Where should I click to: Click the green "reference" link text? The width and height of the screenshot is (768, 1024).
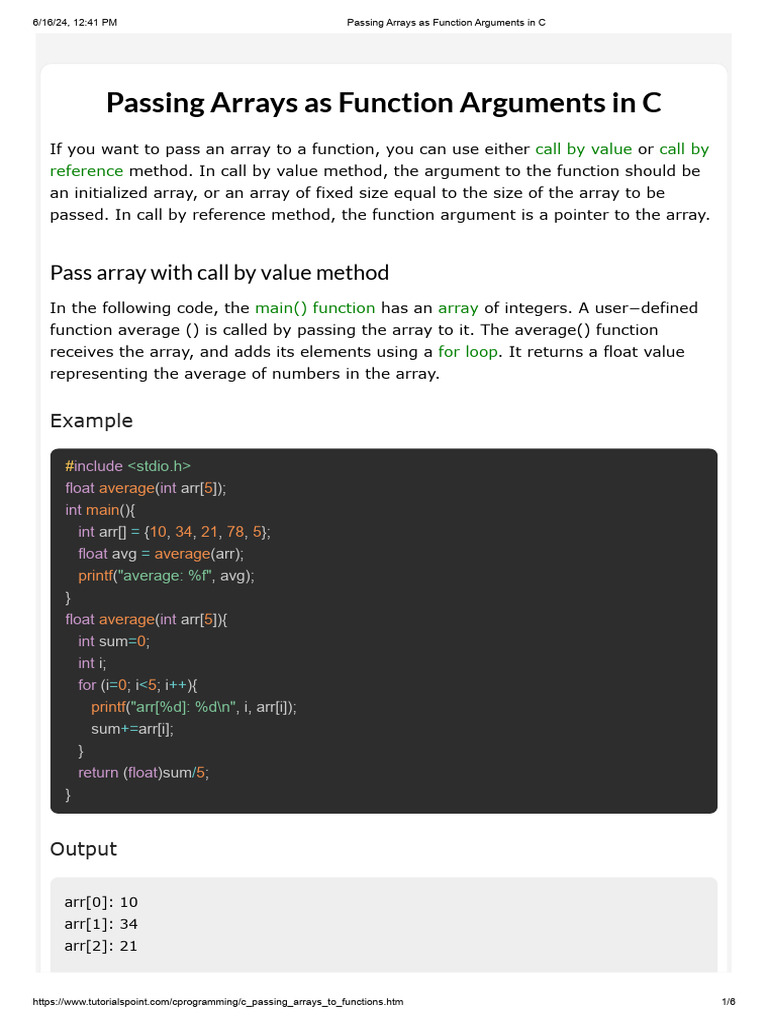(86, 171)
